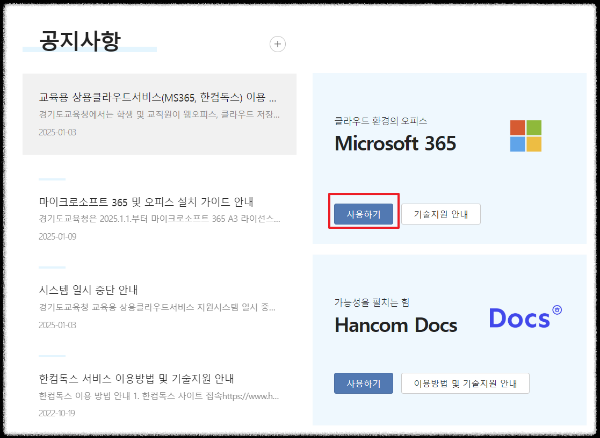Click 이용방법 및 기술지원 안내 button
This screenshot has height=438, width=600.
tap(465, 383)
